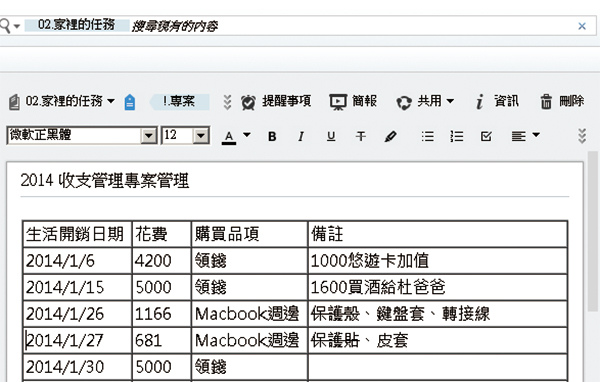Click the 2014/1/15 date cell

click(x=77, y=287)
